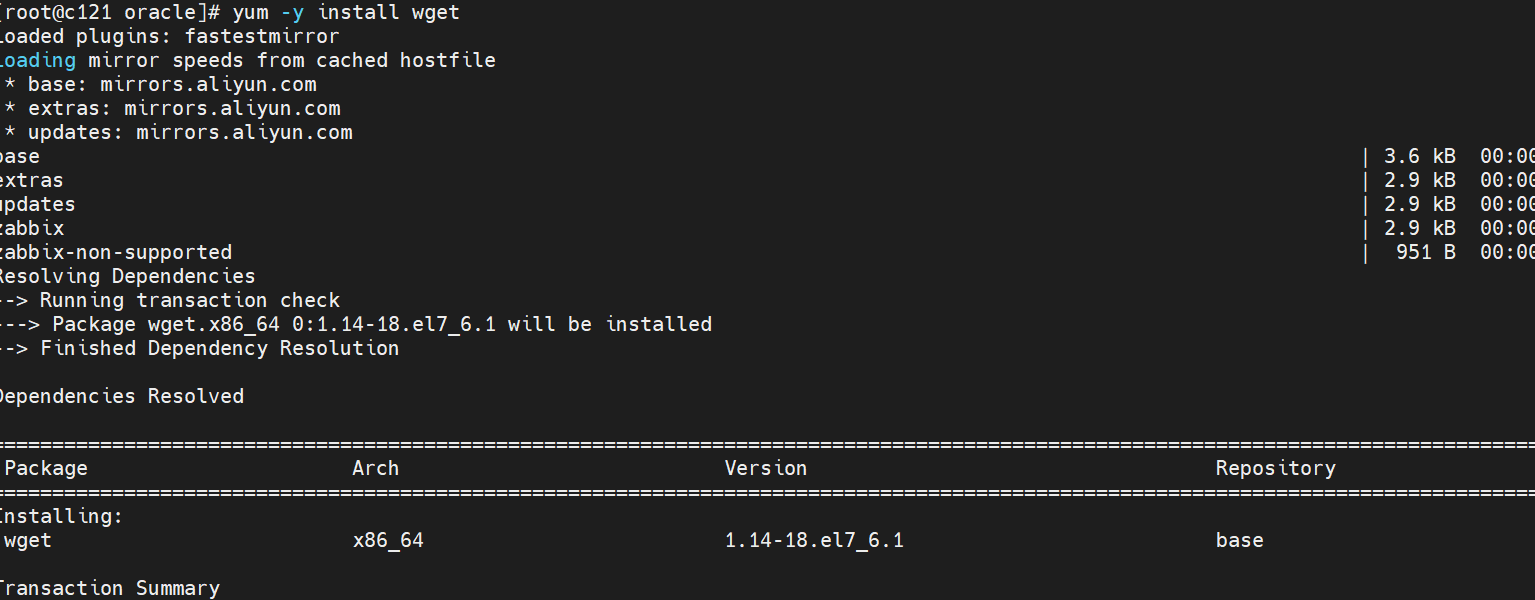Click the x86_64 value in the wget row

388,541
